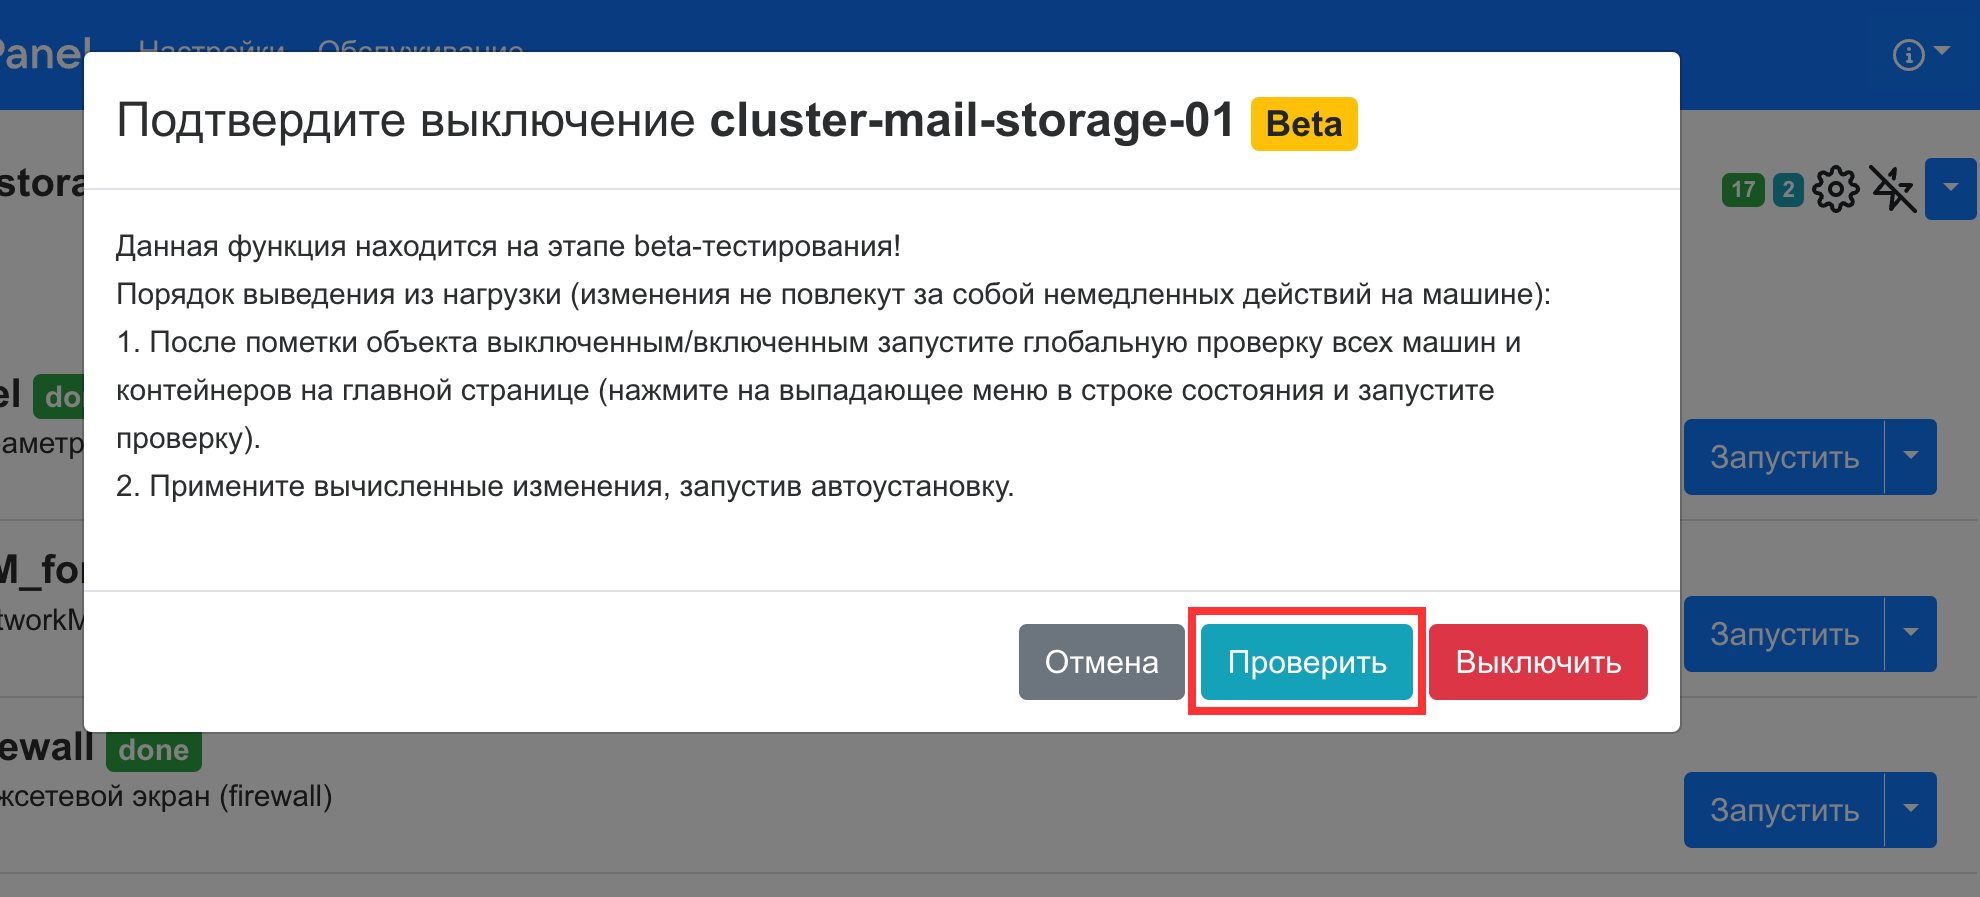Screen dimensions: 1980x897
Task: Click the middle Запустить button
Action: (x=1784, y=634)
